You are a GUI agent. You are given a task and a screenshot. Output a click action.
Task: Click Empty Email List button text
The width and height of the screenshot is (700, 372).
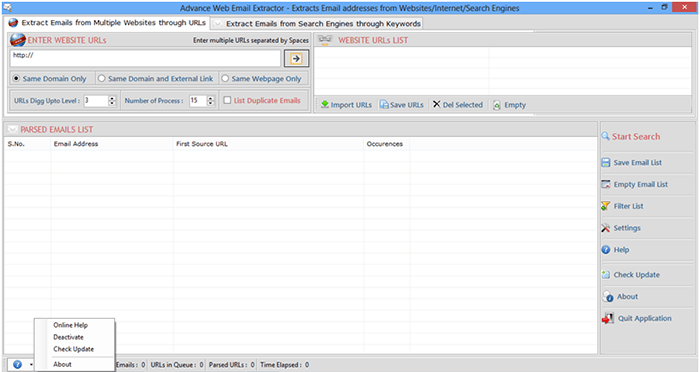click(x=641, y=184)
